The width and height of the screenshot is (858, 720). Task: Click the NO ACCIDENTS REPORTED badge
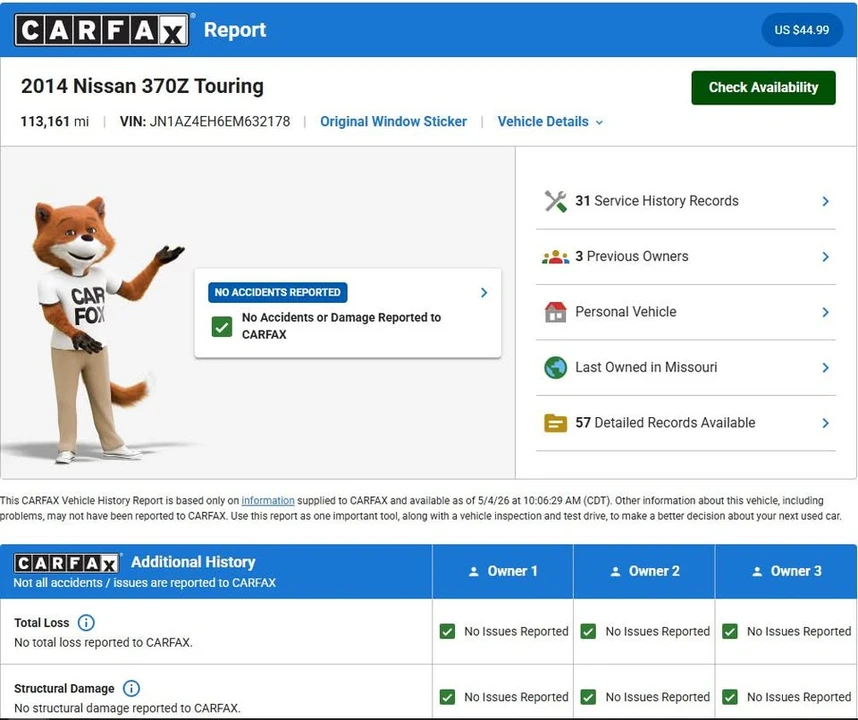click(x=277, y=292)
